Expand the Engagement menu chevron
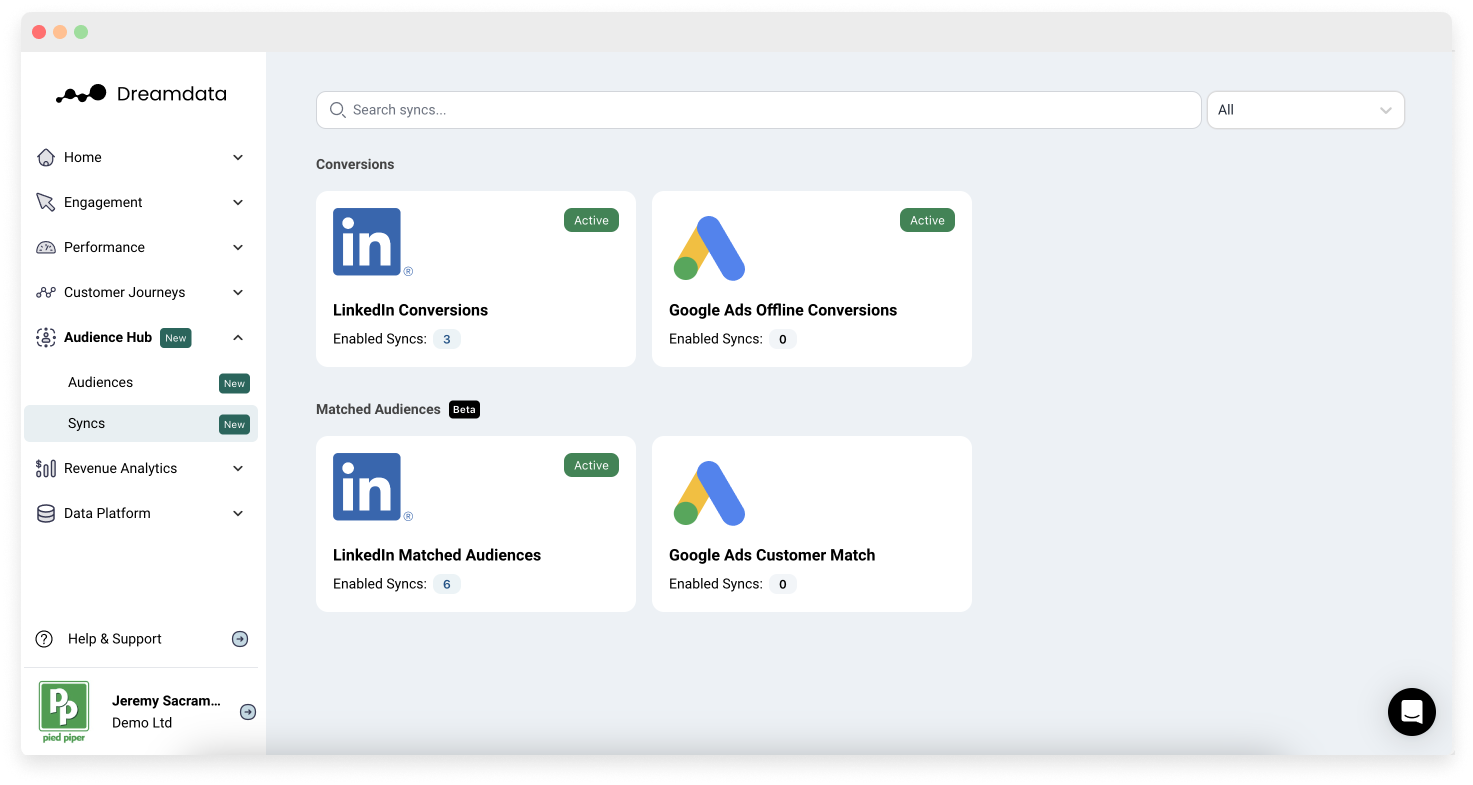1473x785 pixels. (x=238, y=202)
